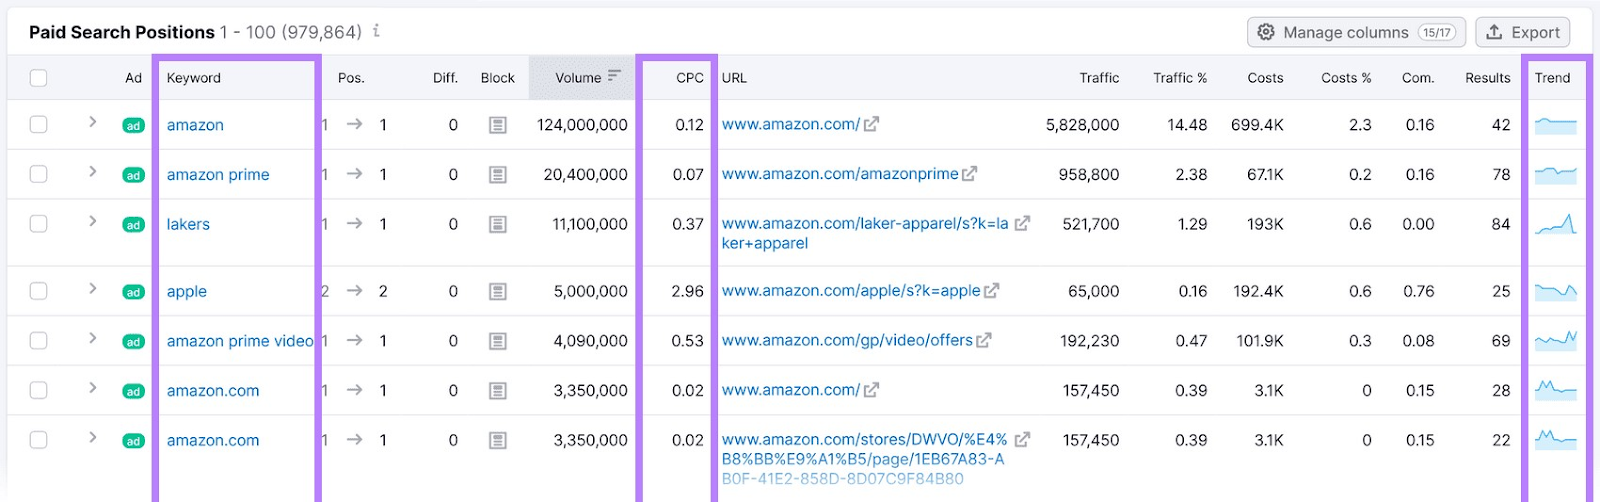Viewport: 1600px width, 502px height.
Task: Toggle the select-all checkbox in header
Action: (39, 78)
